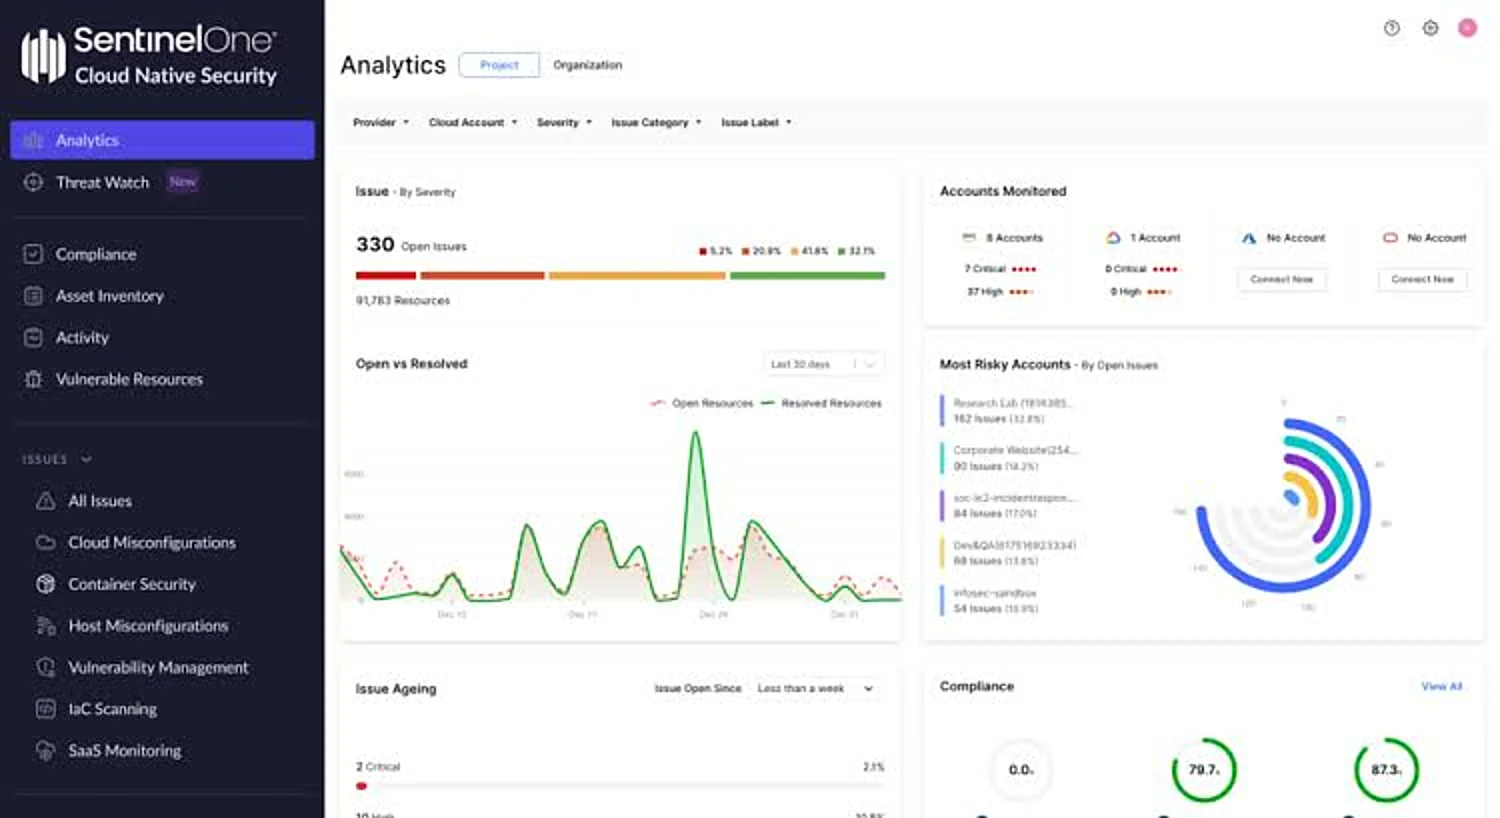1500x818 pixels.
Task: Go to All Issues in sidebar
Action: point(100,501)
